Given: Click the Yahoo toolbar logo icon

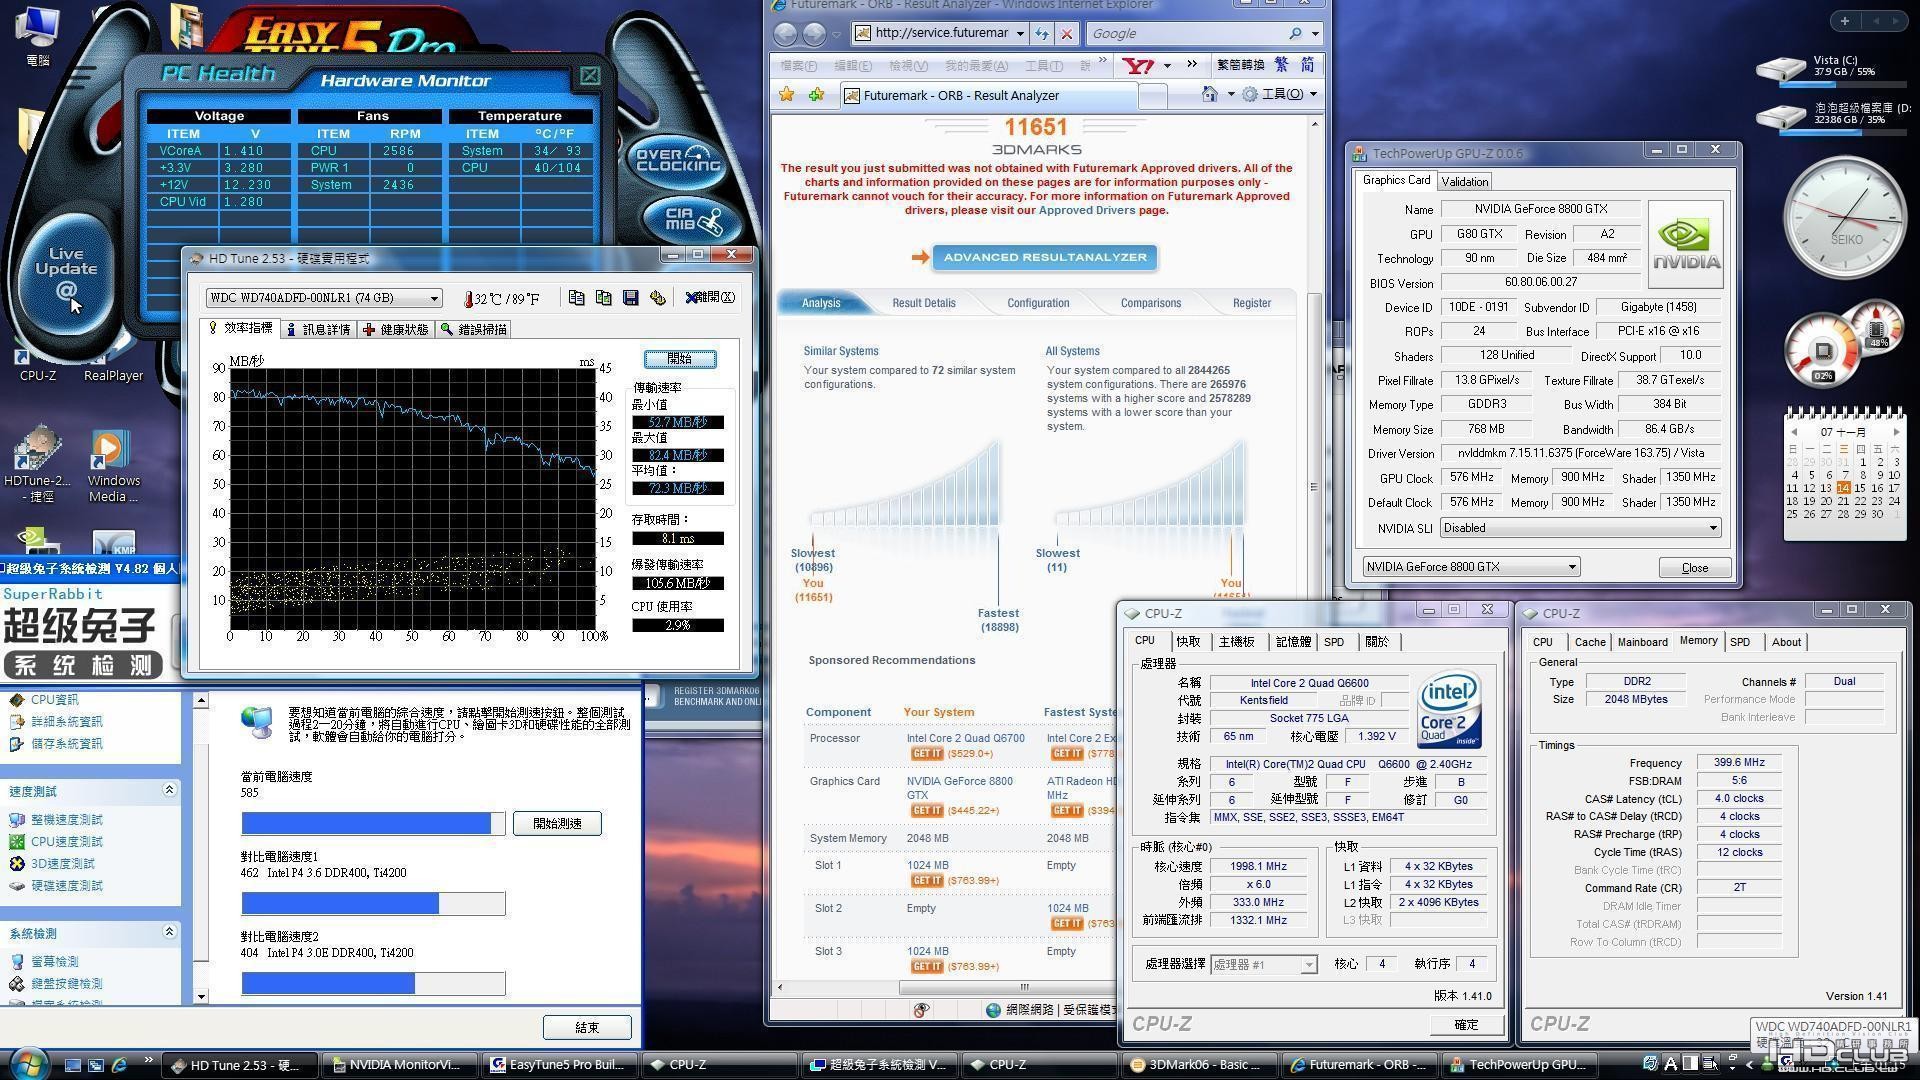Looking at the screenshot, I should (x=1138, y=65).
